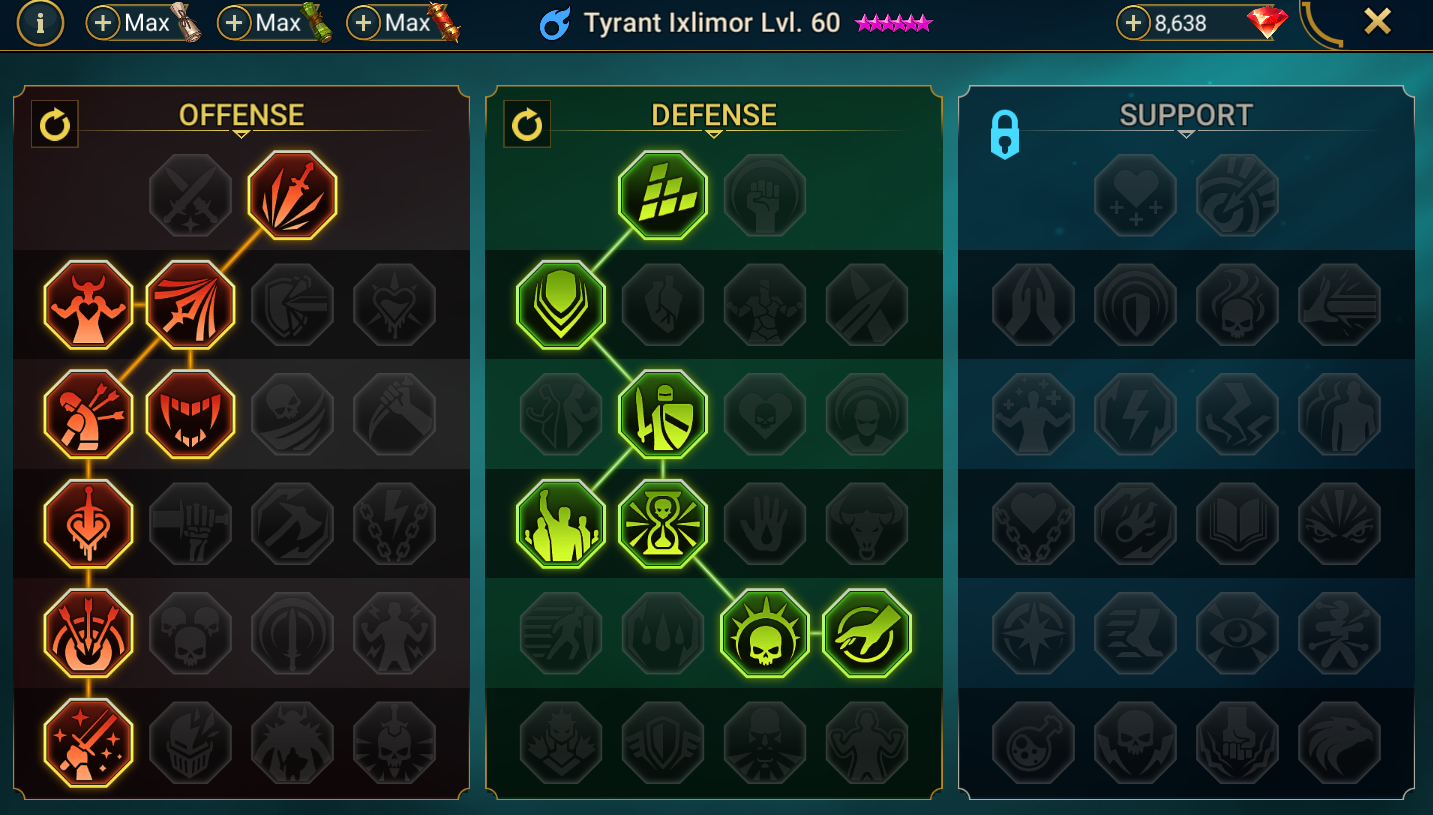Toggle the raised fist defense mastery
This screenshot has height=815, width=1433.
[x=765, y=195]
